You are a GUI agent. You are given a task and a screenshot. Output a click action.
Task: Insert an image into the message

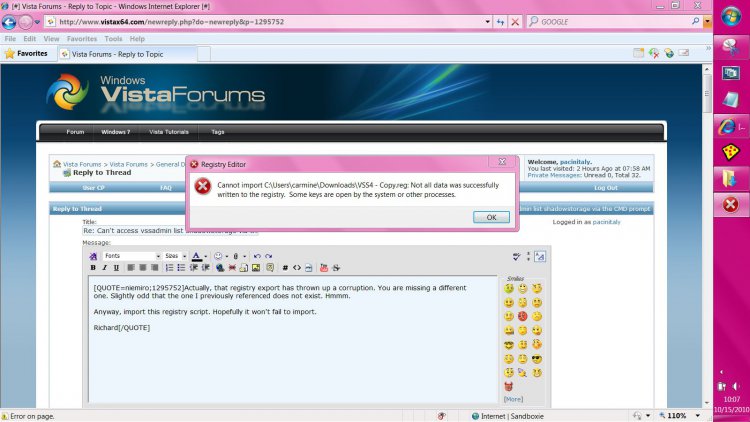click(256, 268)
